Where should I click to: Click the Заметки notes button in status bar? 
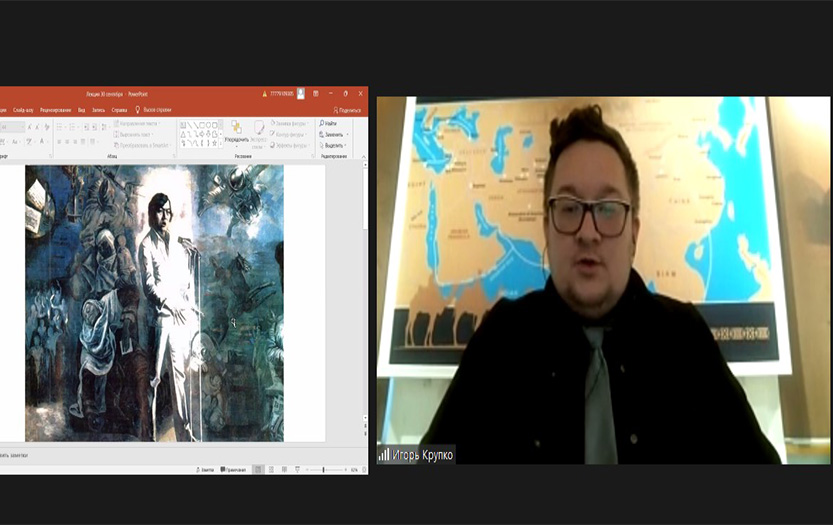tap(206, 469)
